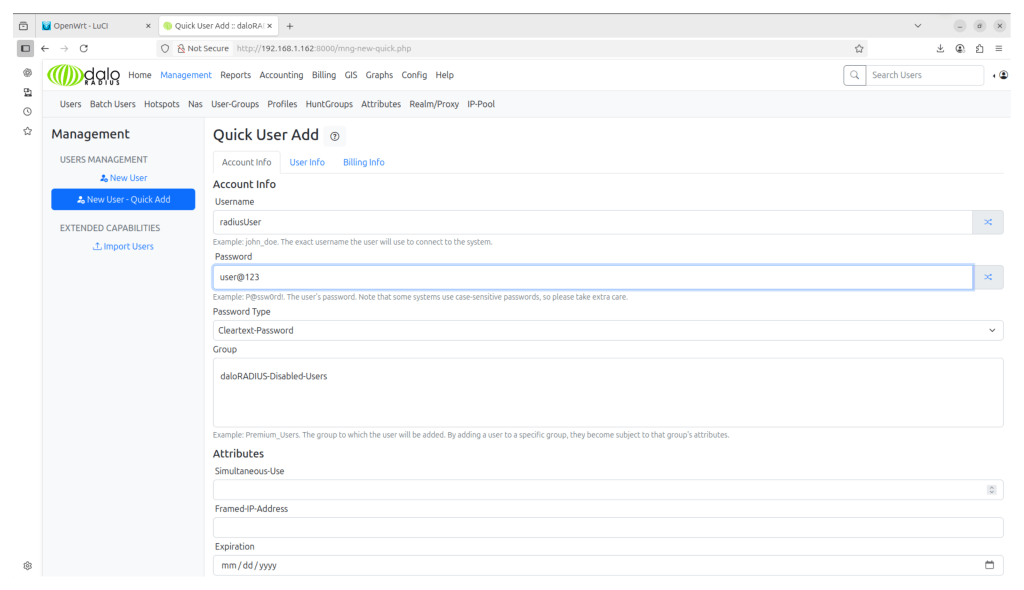Click the random username generator icon
The width and height of the screenshot is (1024, 590).
[x=988, y=222]
